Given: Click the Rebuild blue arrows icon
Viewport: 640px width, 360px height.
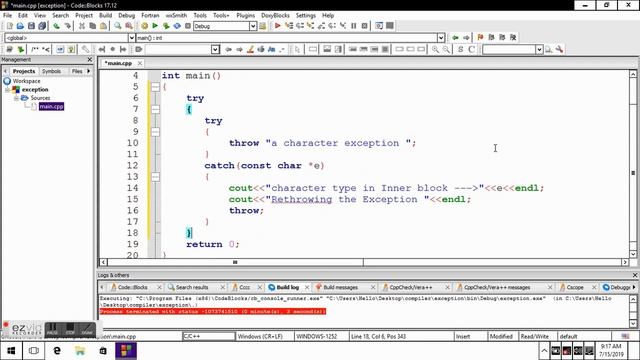Looking at the screenshot, I should [x=177, y=26].
